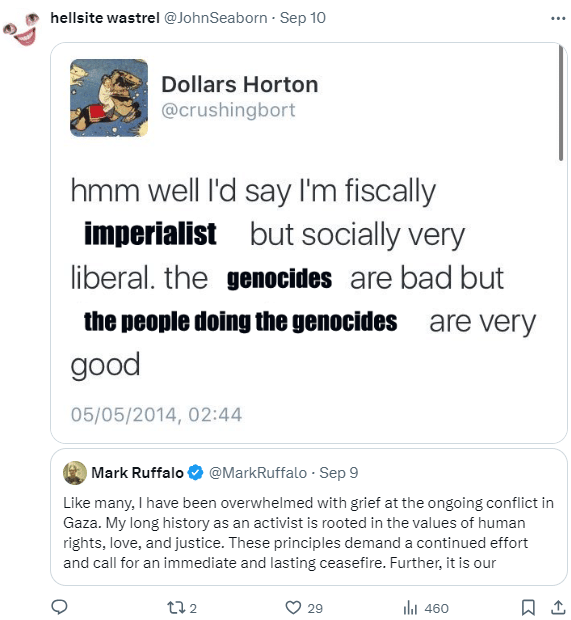Screen dimensions: 571x620
Task: Open the quoted tweet's Sep 9 date
Action: pos(338,473)
